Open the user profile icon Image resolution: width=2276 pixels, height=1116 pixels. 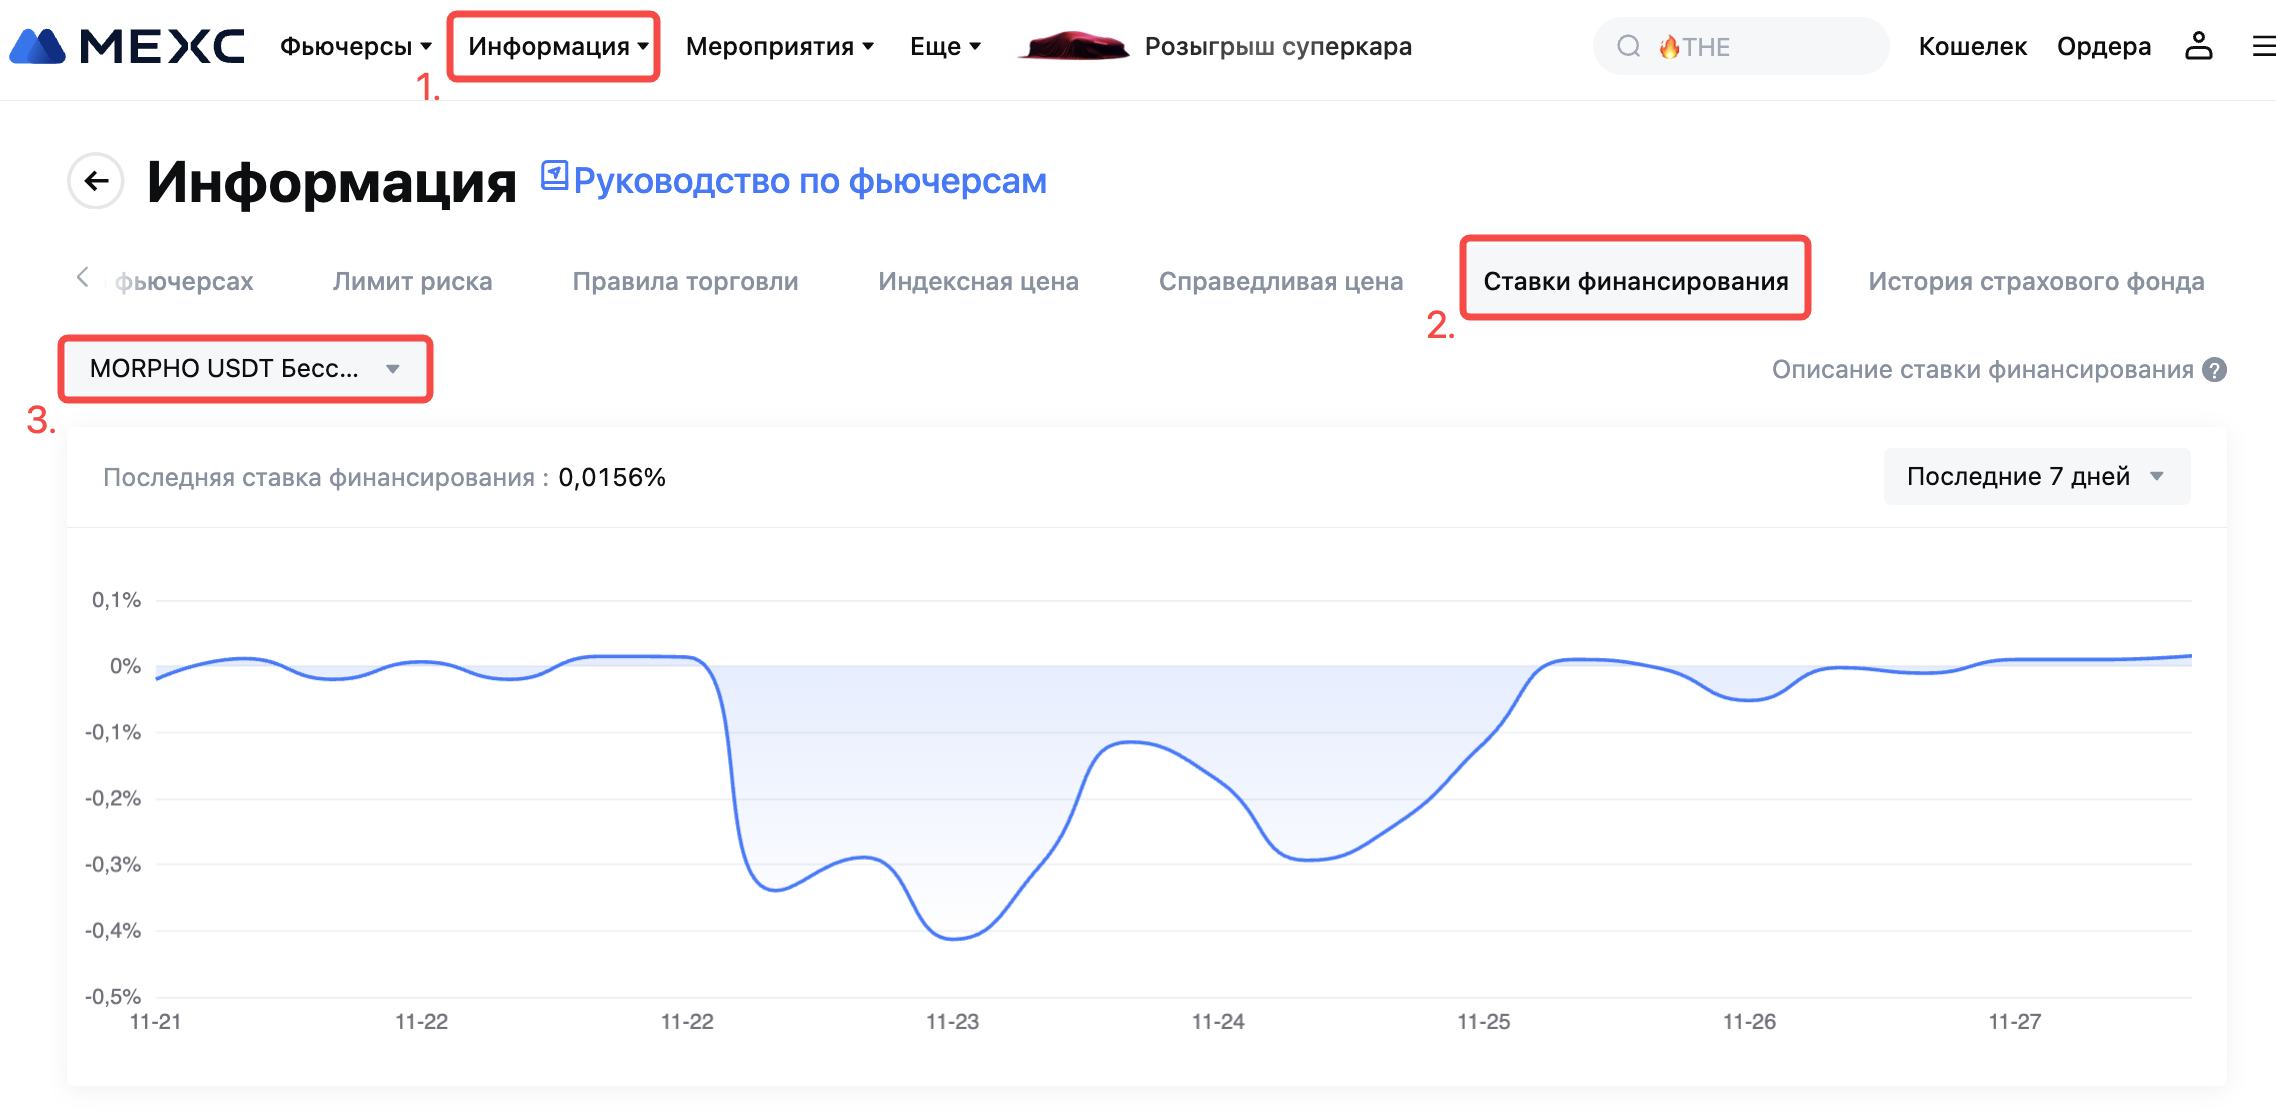[x=2198, y=46]
